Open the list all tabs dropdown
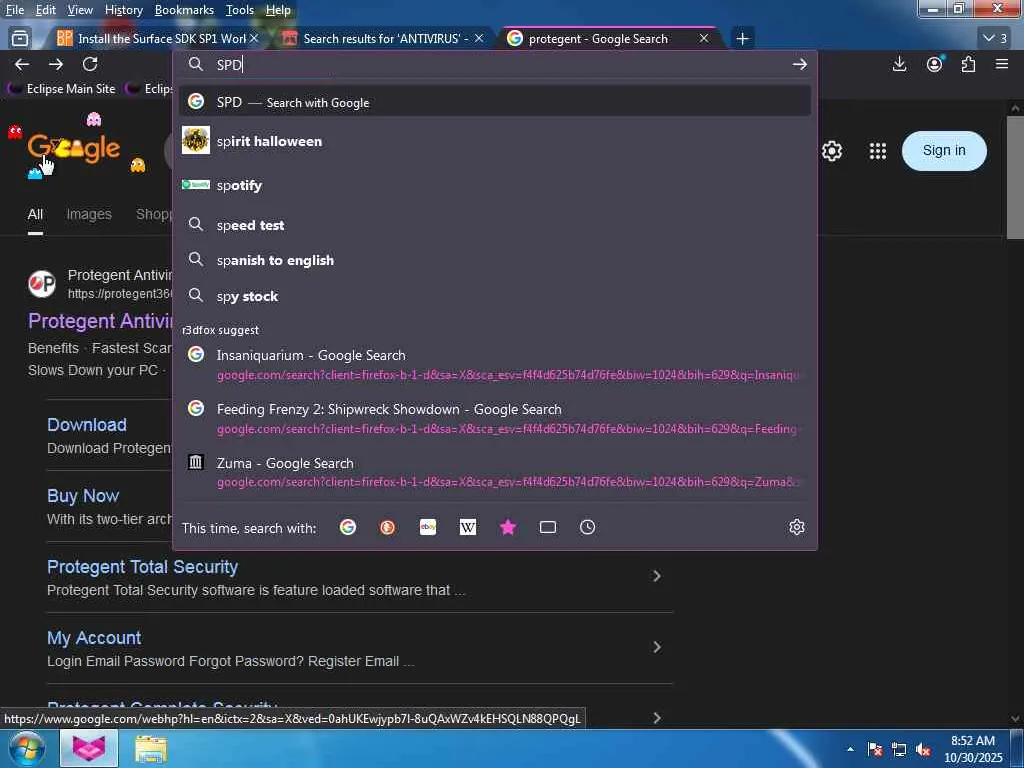The width and height of the screenshot is (1024, 768). click(x=996, y=39)
